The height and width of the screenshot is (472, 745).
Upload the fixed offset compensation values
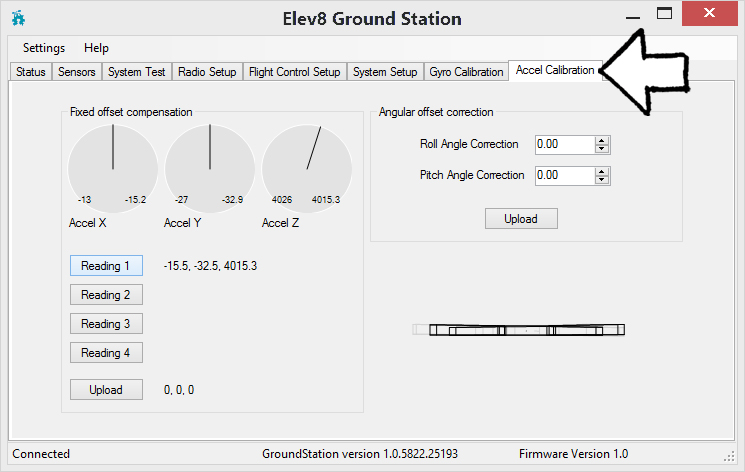106,390
